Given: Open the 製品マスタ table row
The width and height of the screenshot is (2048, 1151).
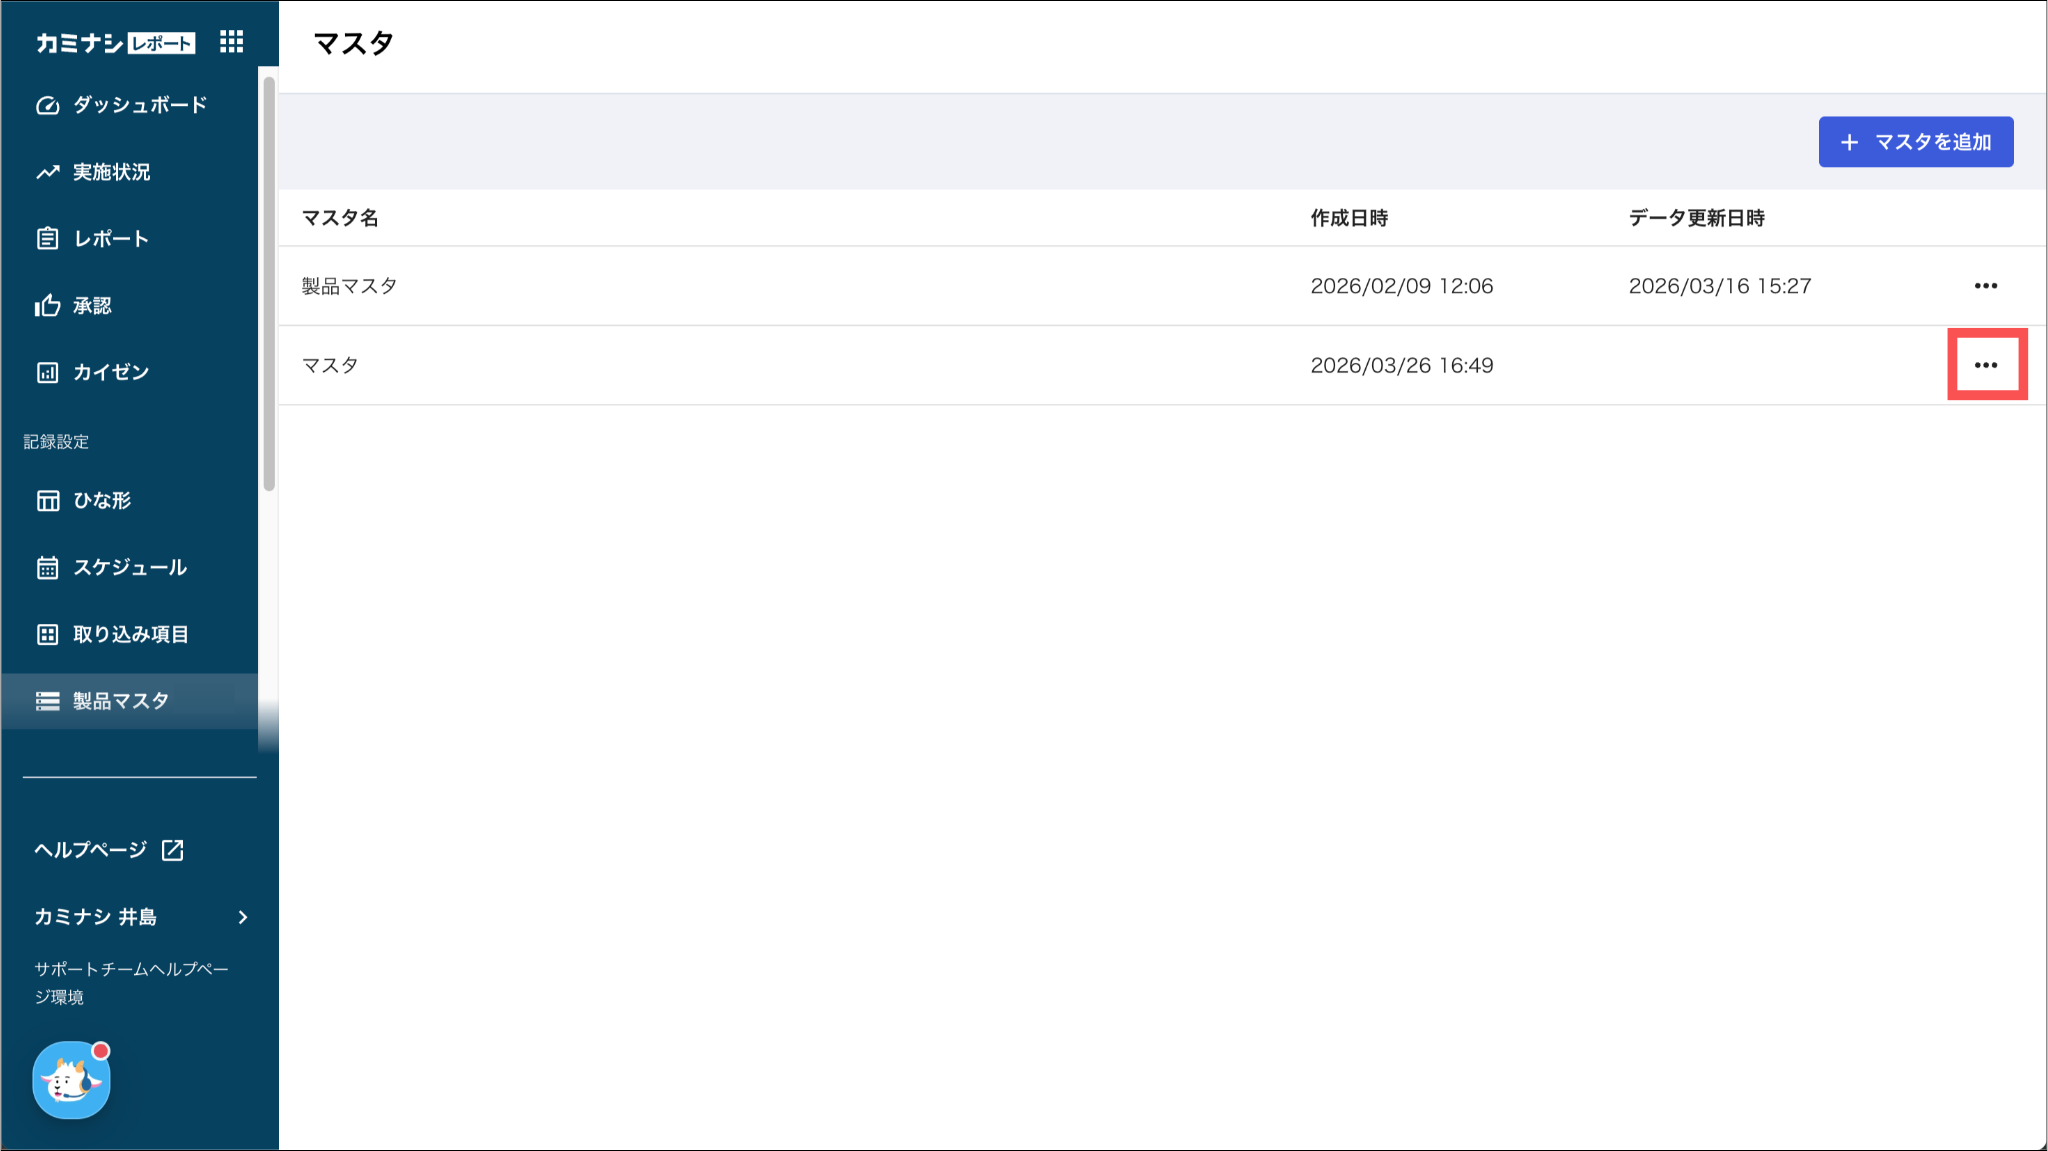Looking at the screenshot, I should (x=350, y=286).
